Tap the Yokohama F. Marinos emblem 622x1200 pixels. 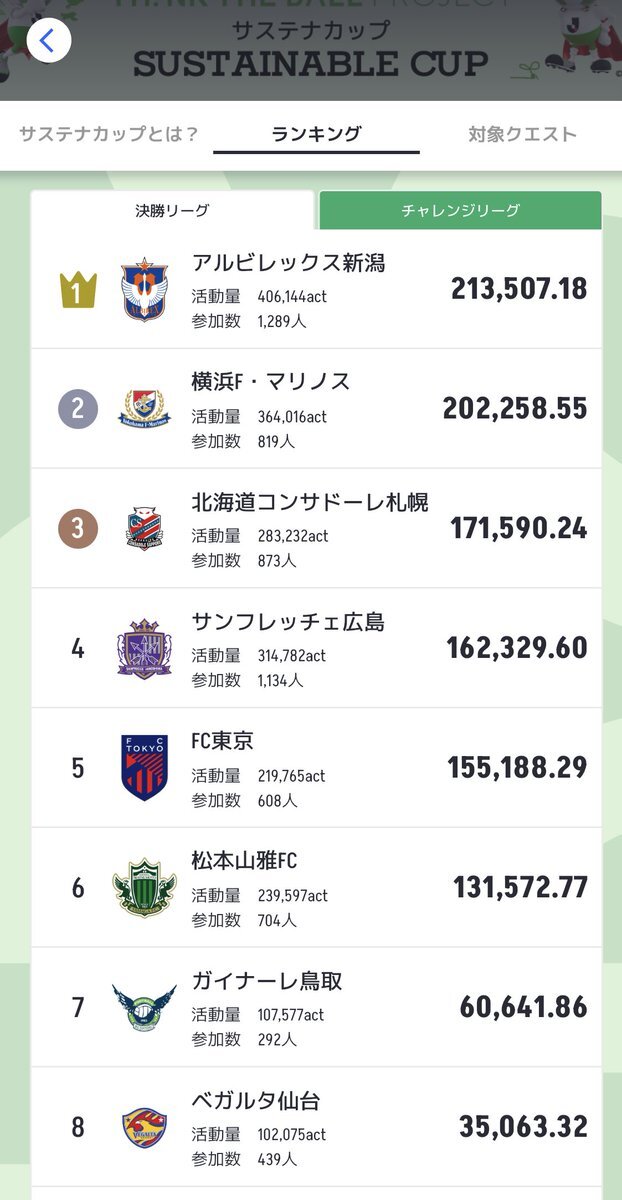click(x=145, y=409)
